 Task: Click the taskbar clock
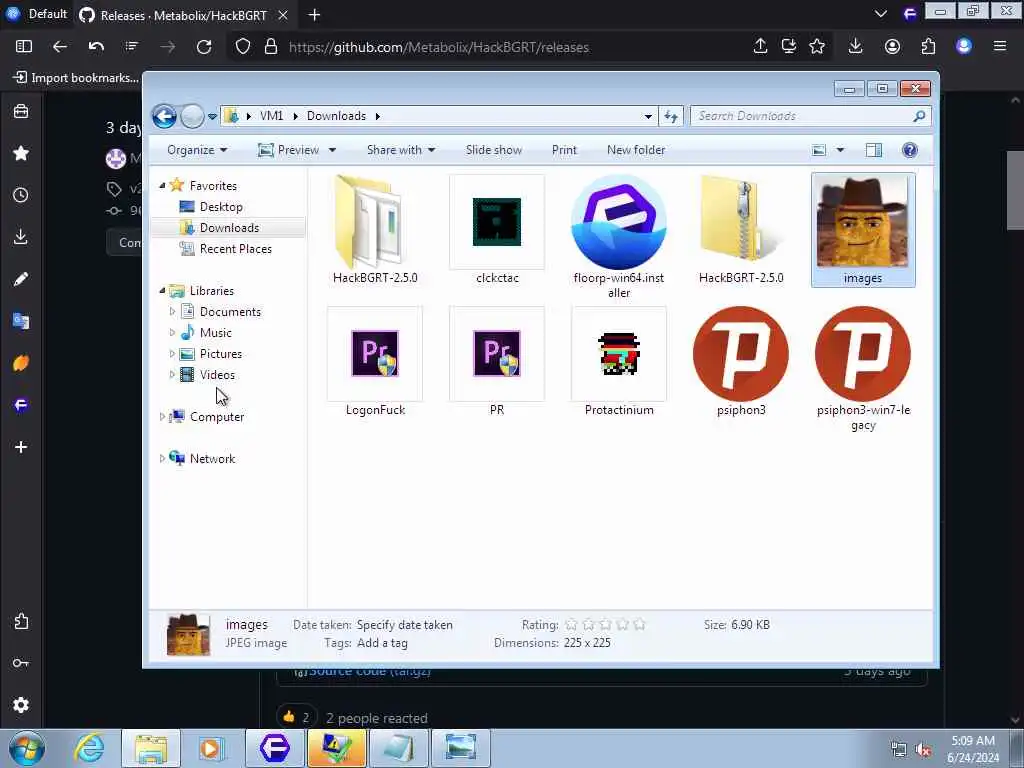972,748
